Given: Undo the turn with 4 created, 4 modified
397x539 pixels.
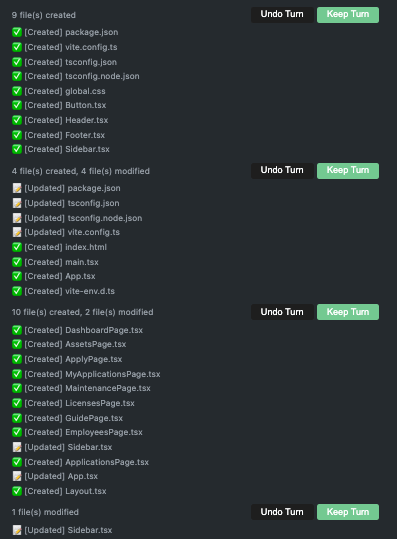Looking at the screenshot, I should 282,170.
